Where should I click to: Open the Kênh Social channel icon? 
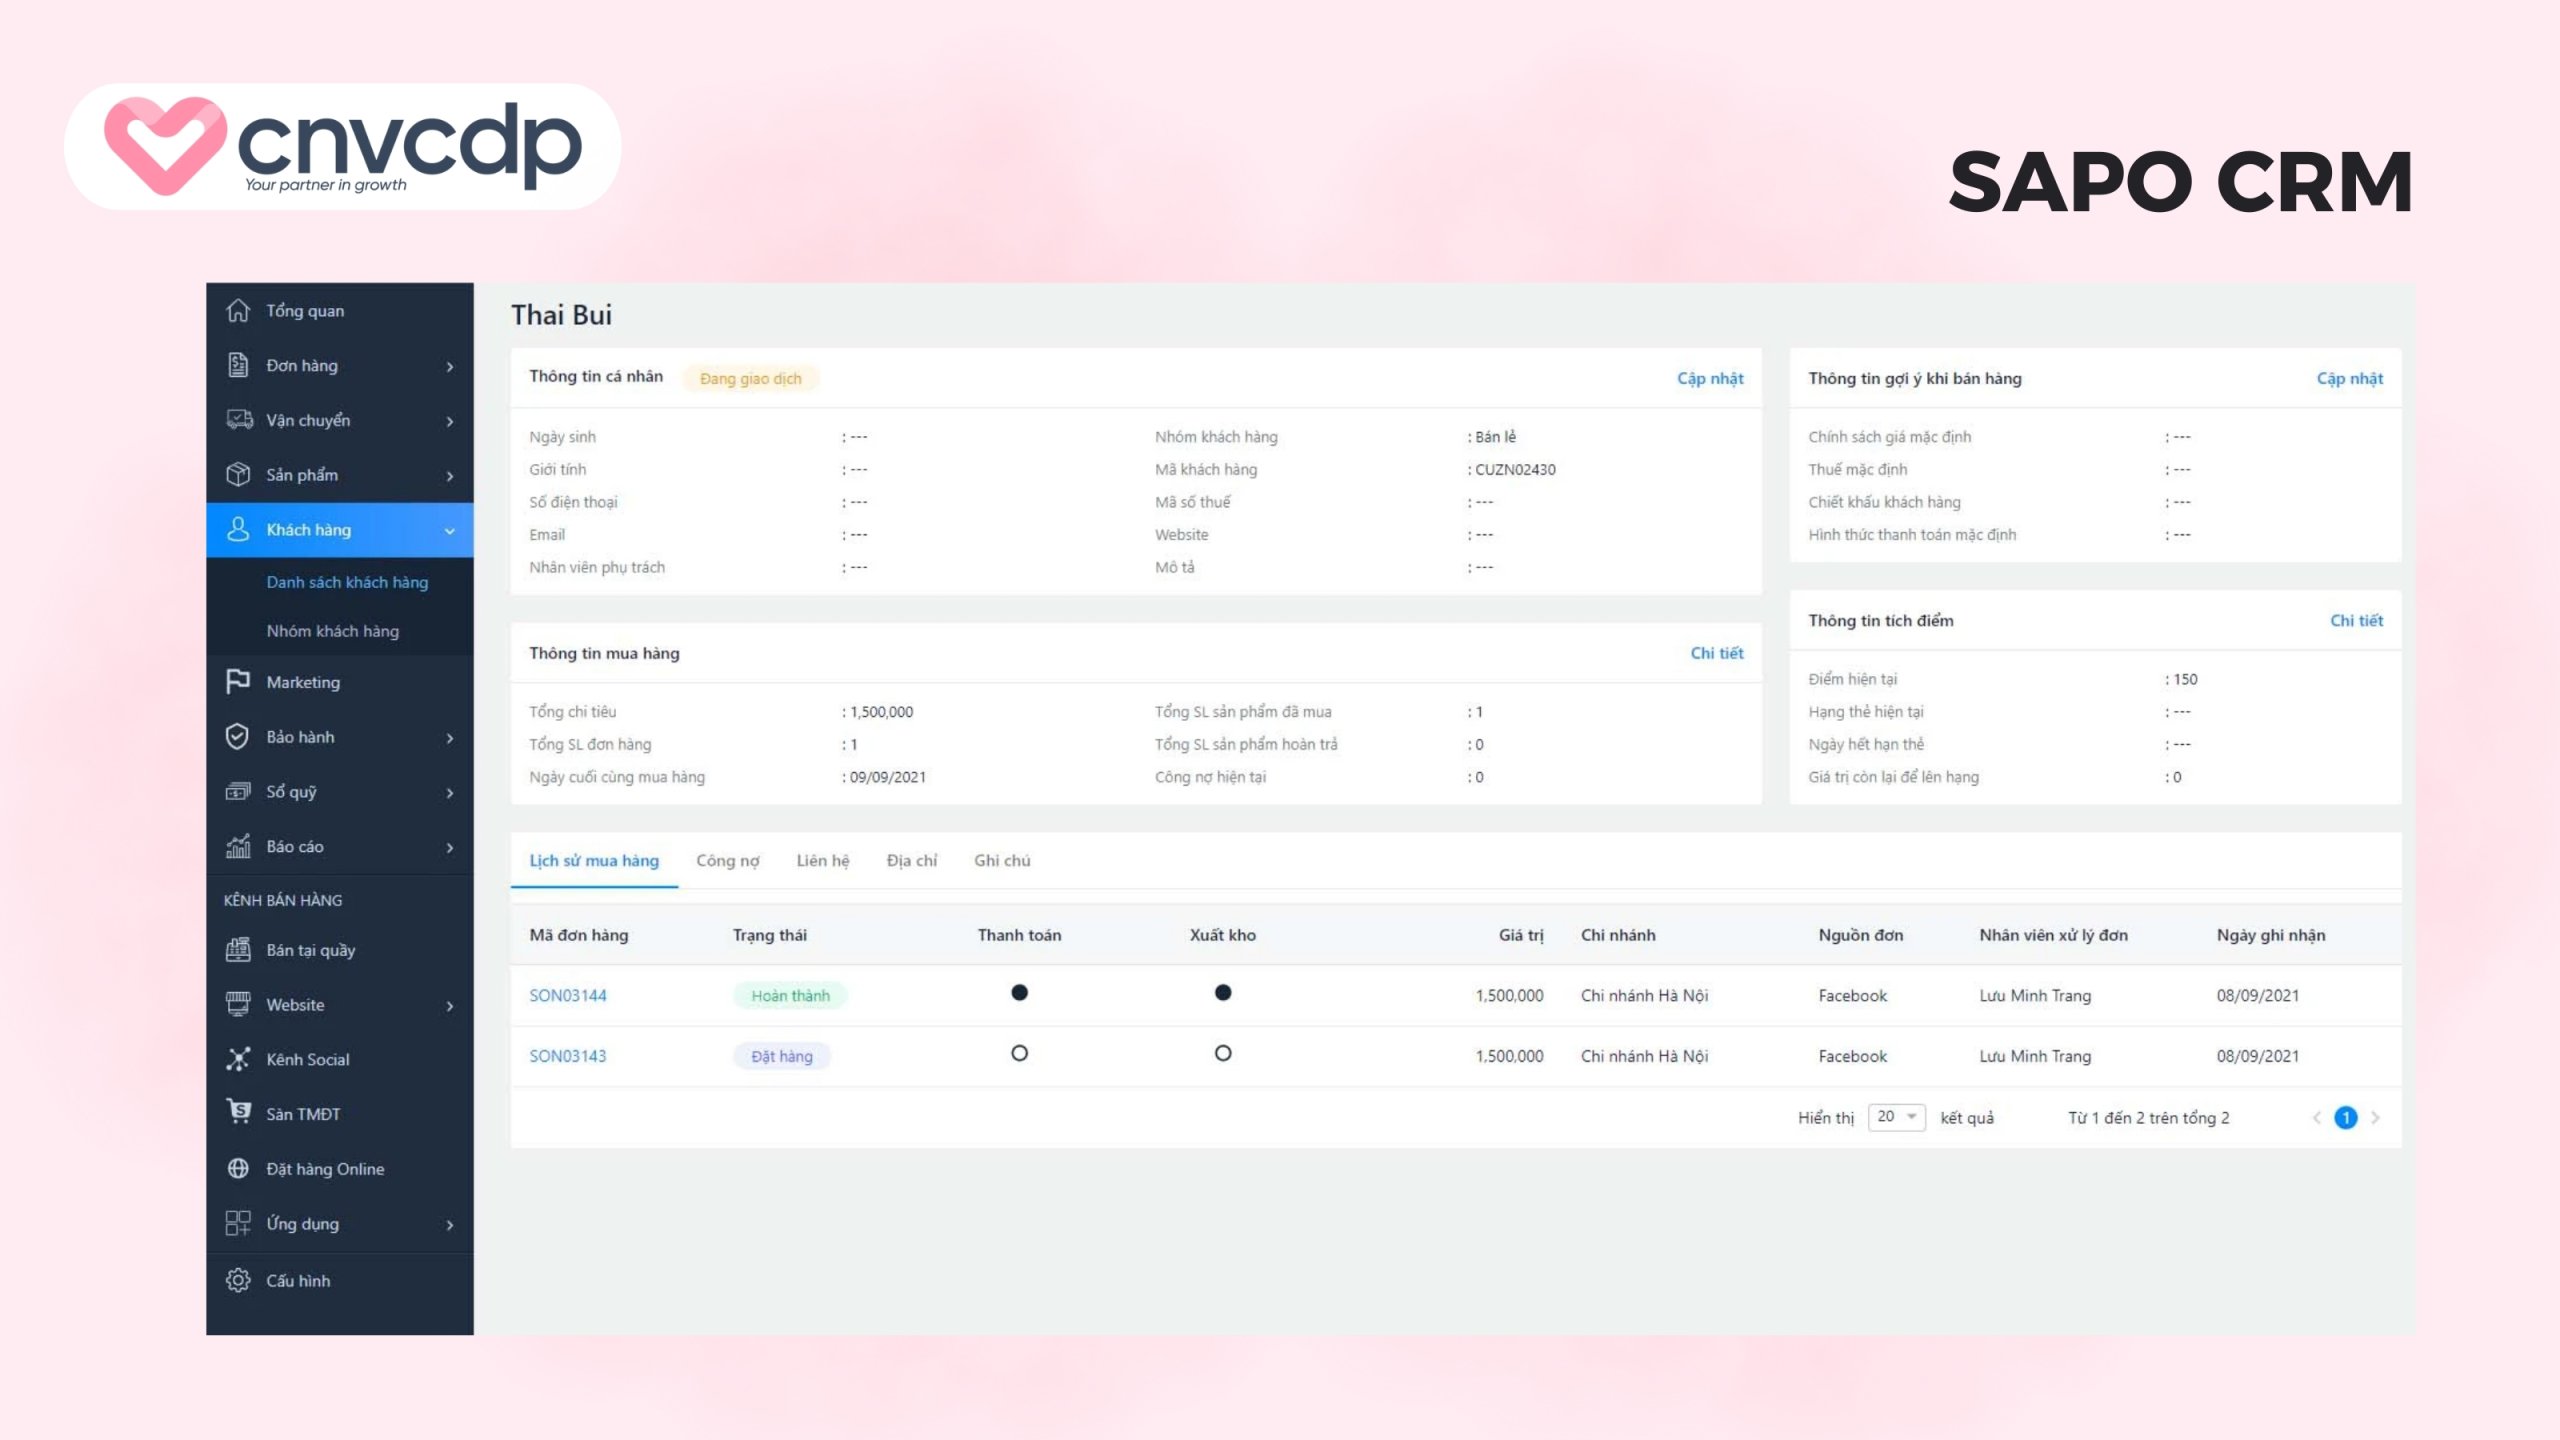pyautogui.click(x=238, y=1059)
